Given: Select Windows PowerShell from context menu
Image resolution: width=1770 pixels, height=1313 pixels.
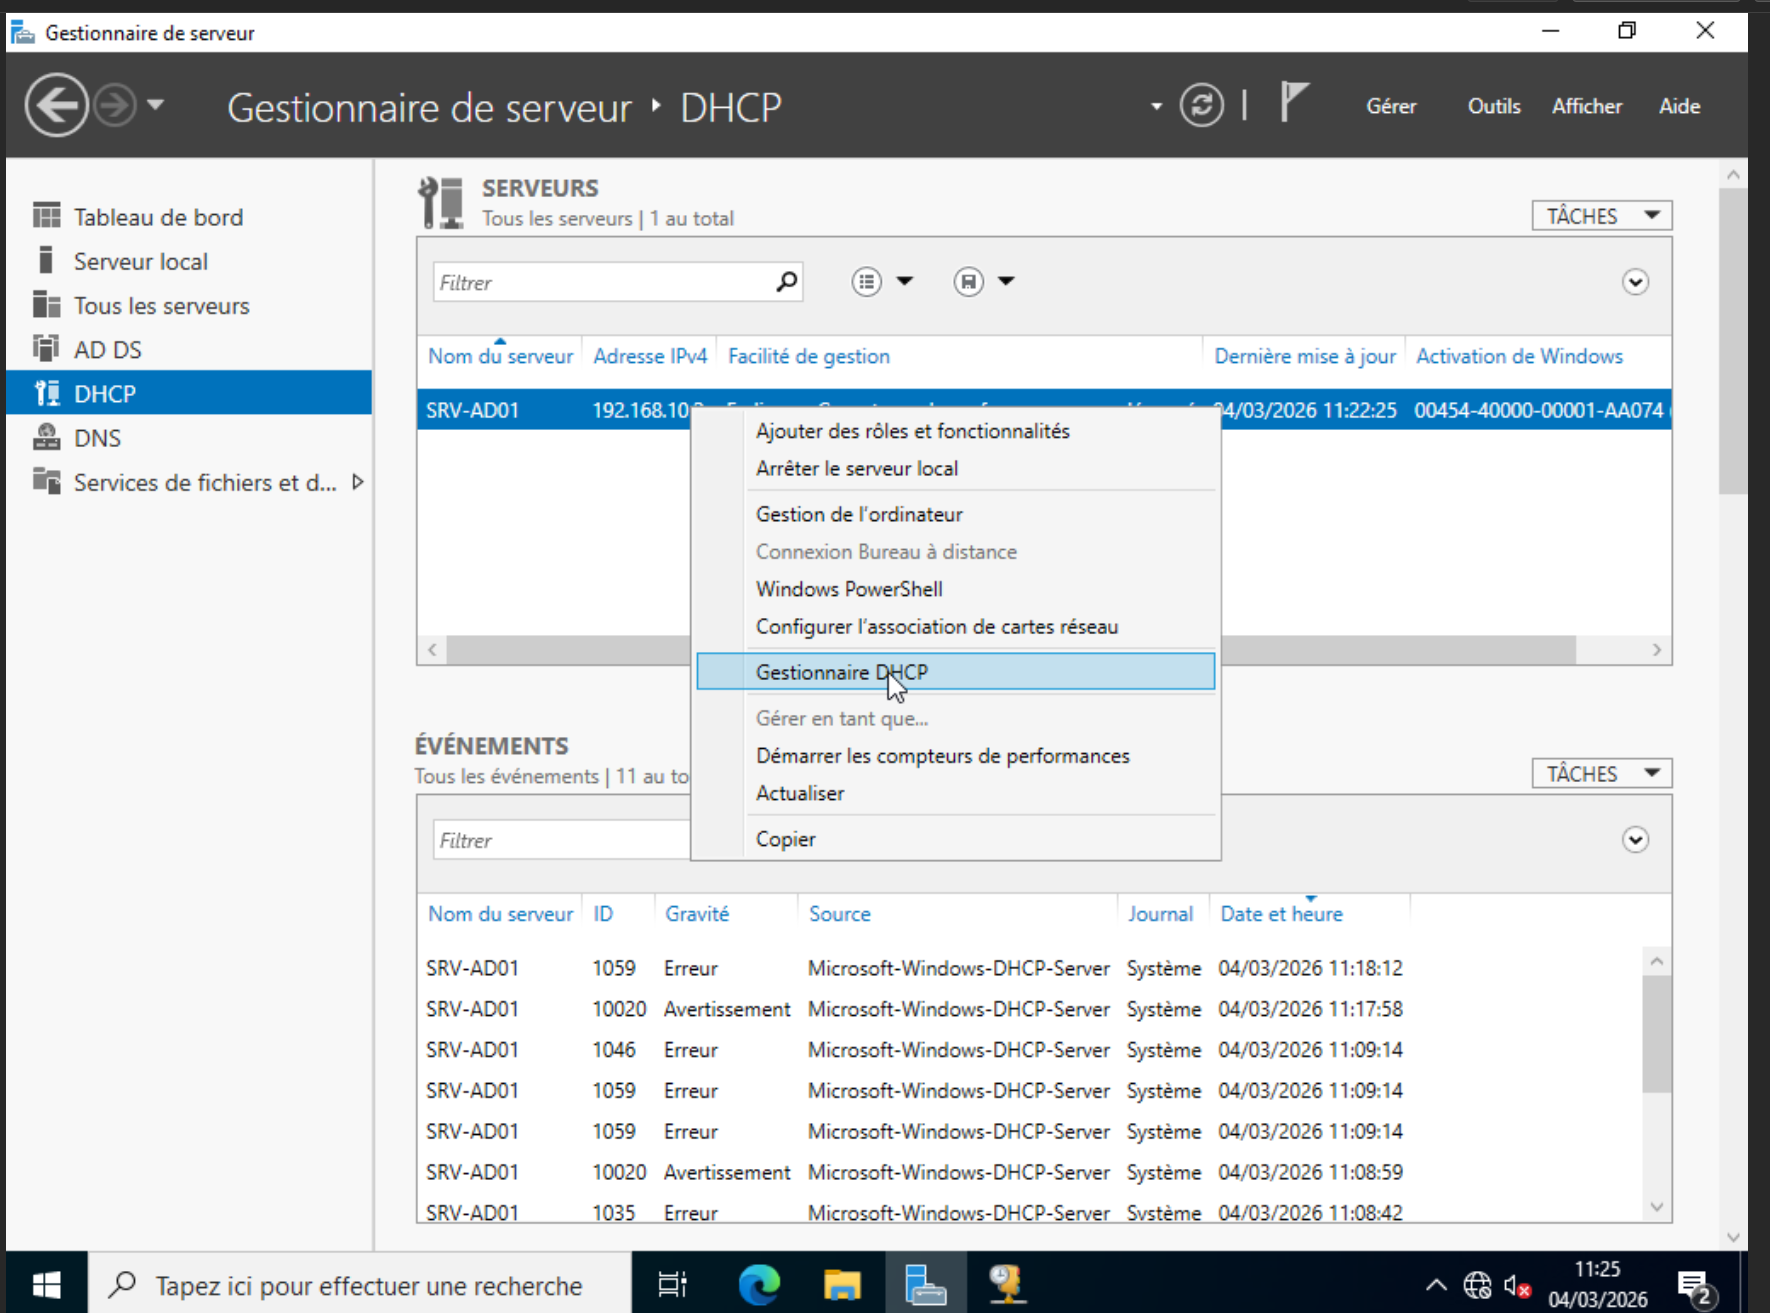Looking at the screenshot, I should 848,589.
